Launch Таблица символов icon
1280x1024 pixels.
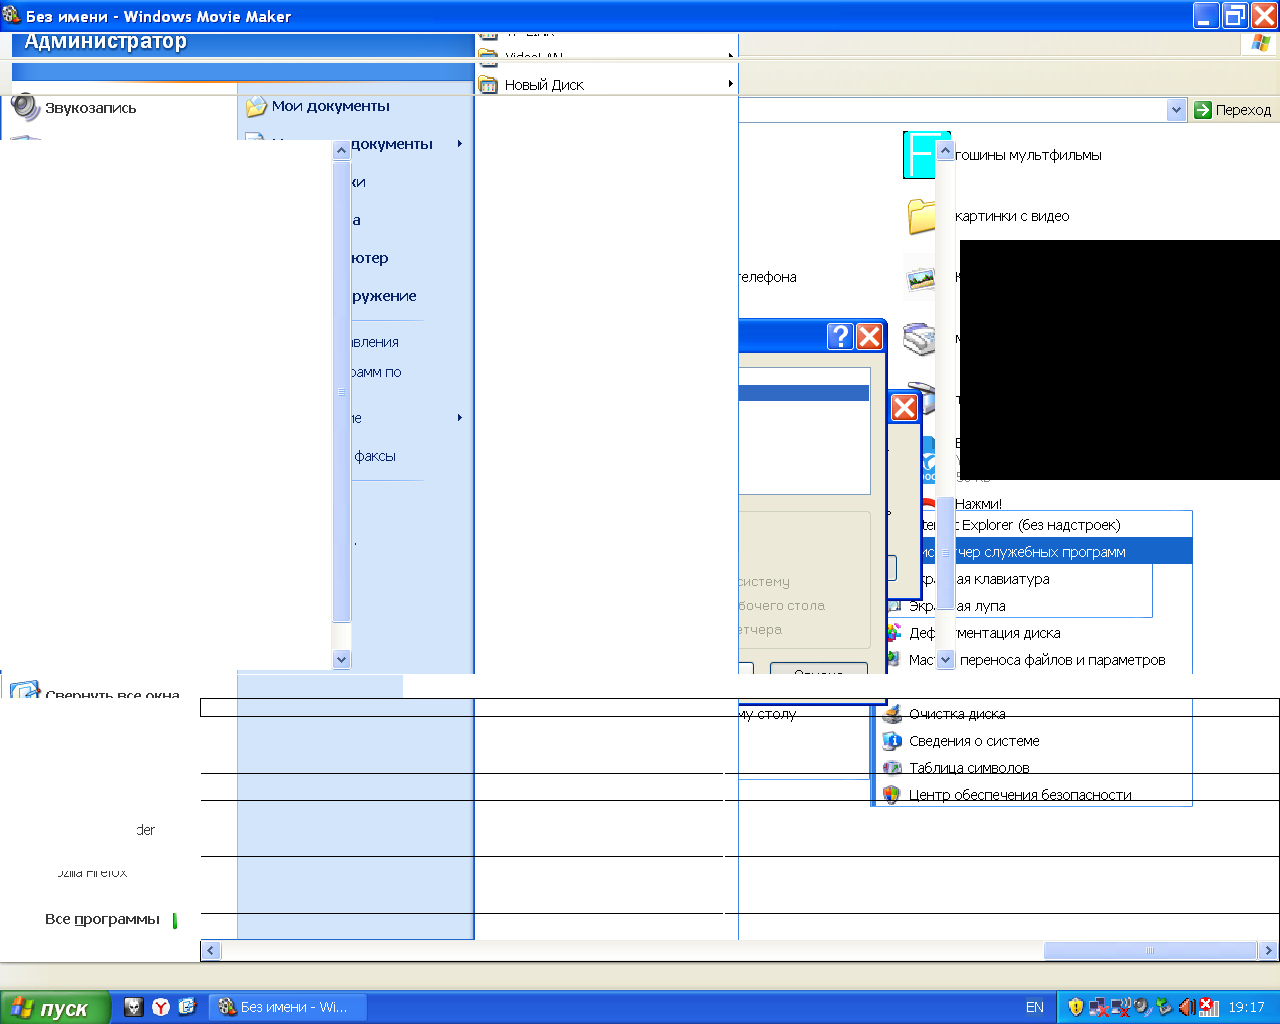[x=892, y=768]
